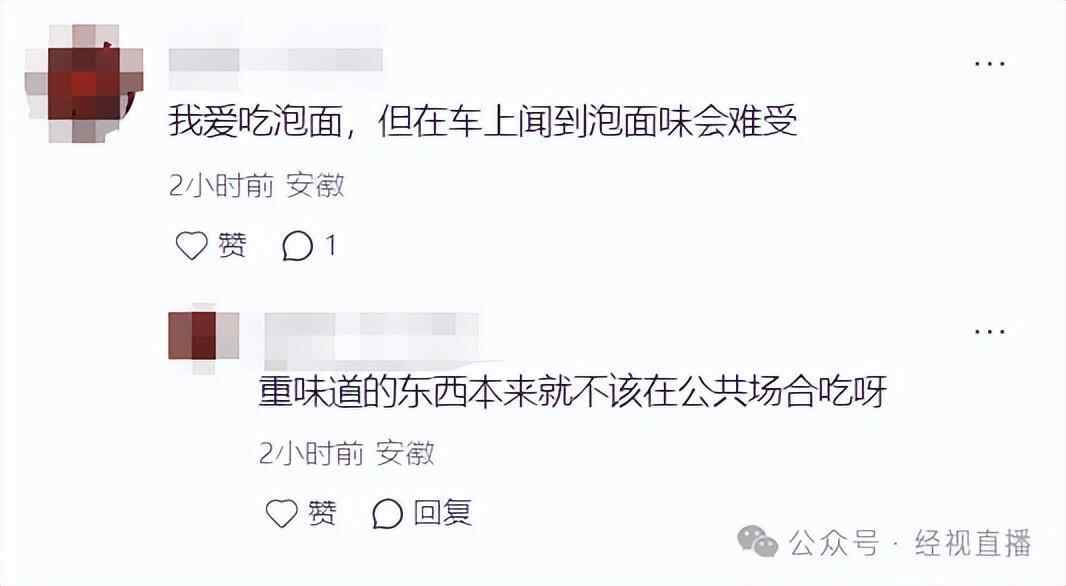This screenshot has width=1066, height=586.
Task: Select the reply text 重味道的东西本来就不该在公共场合吃呀
Action: click(572, 391)
